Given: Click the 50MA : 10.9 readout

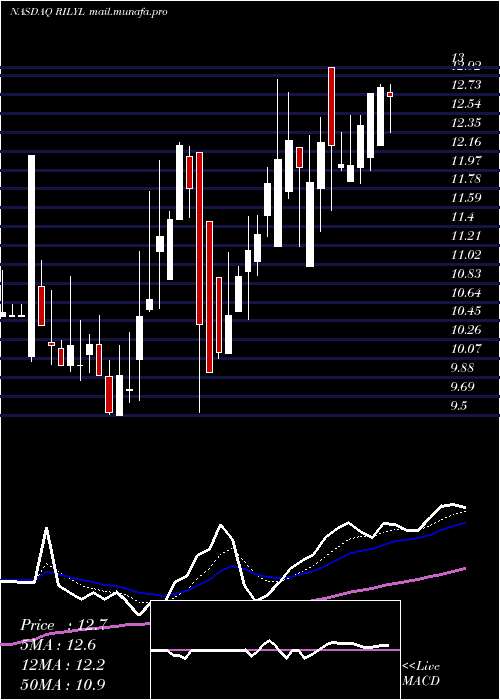Looking at the screenshot, I should click(x=63, y=684).
